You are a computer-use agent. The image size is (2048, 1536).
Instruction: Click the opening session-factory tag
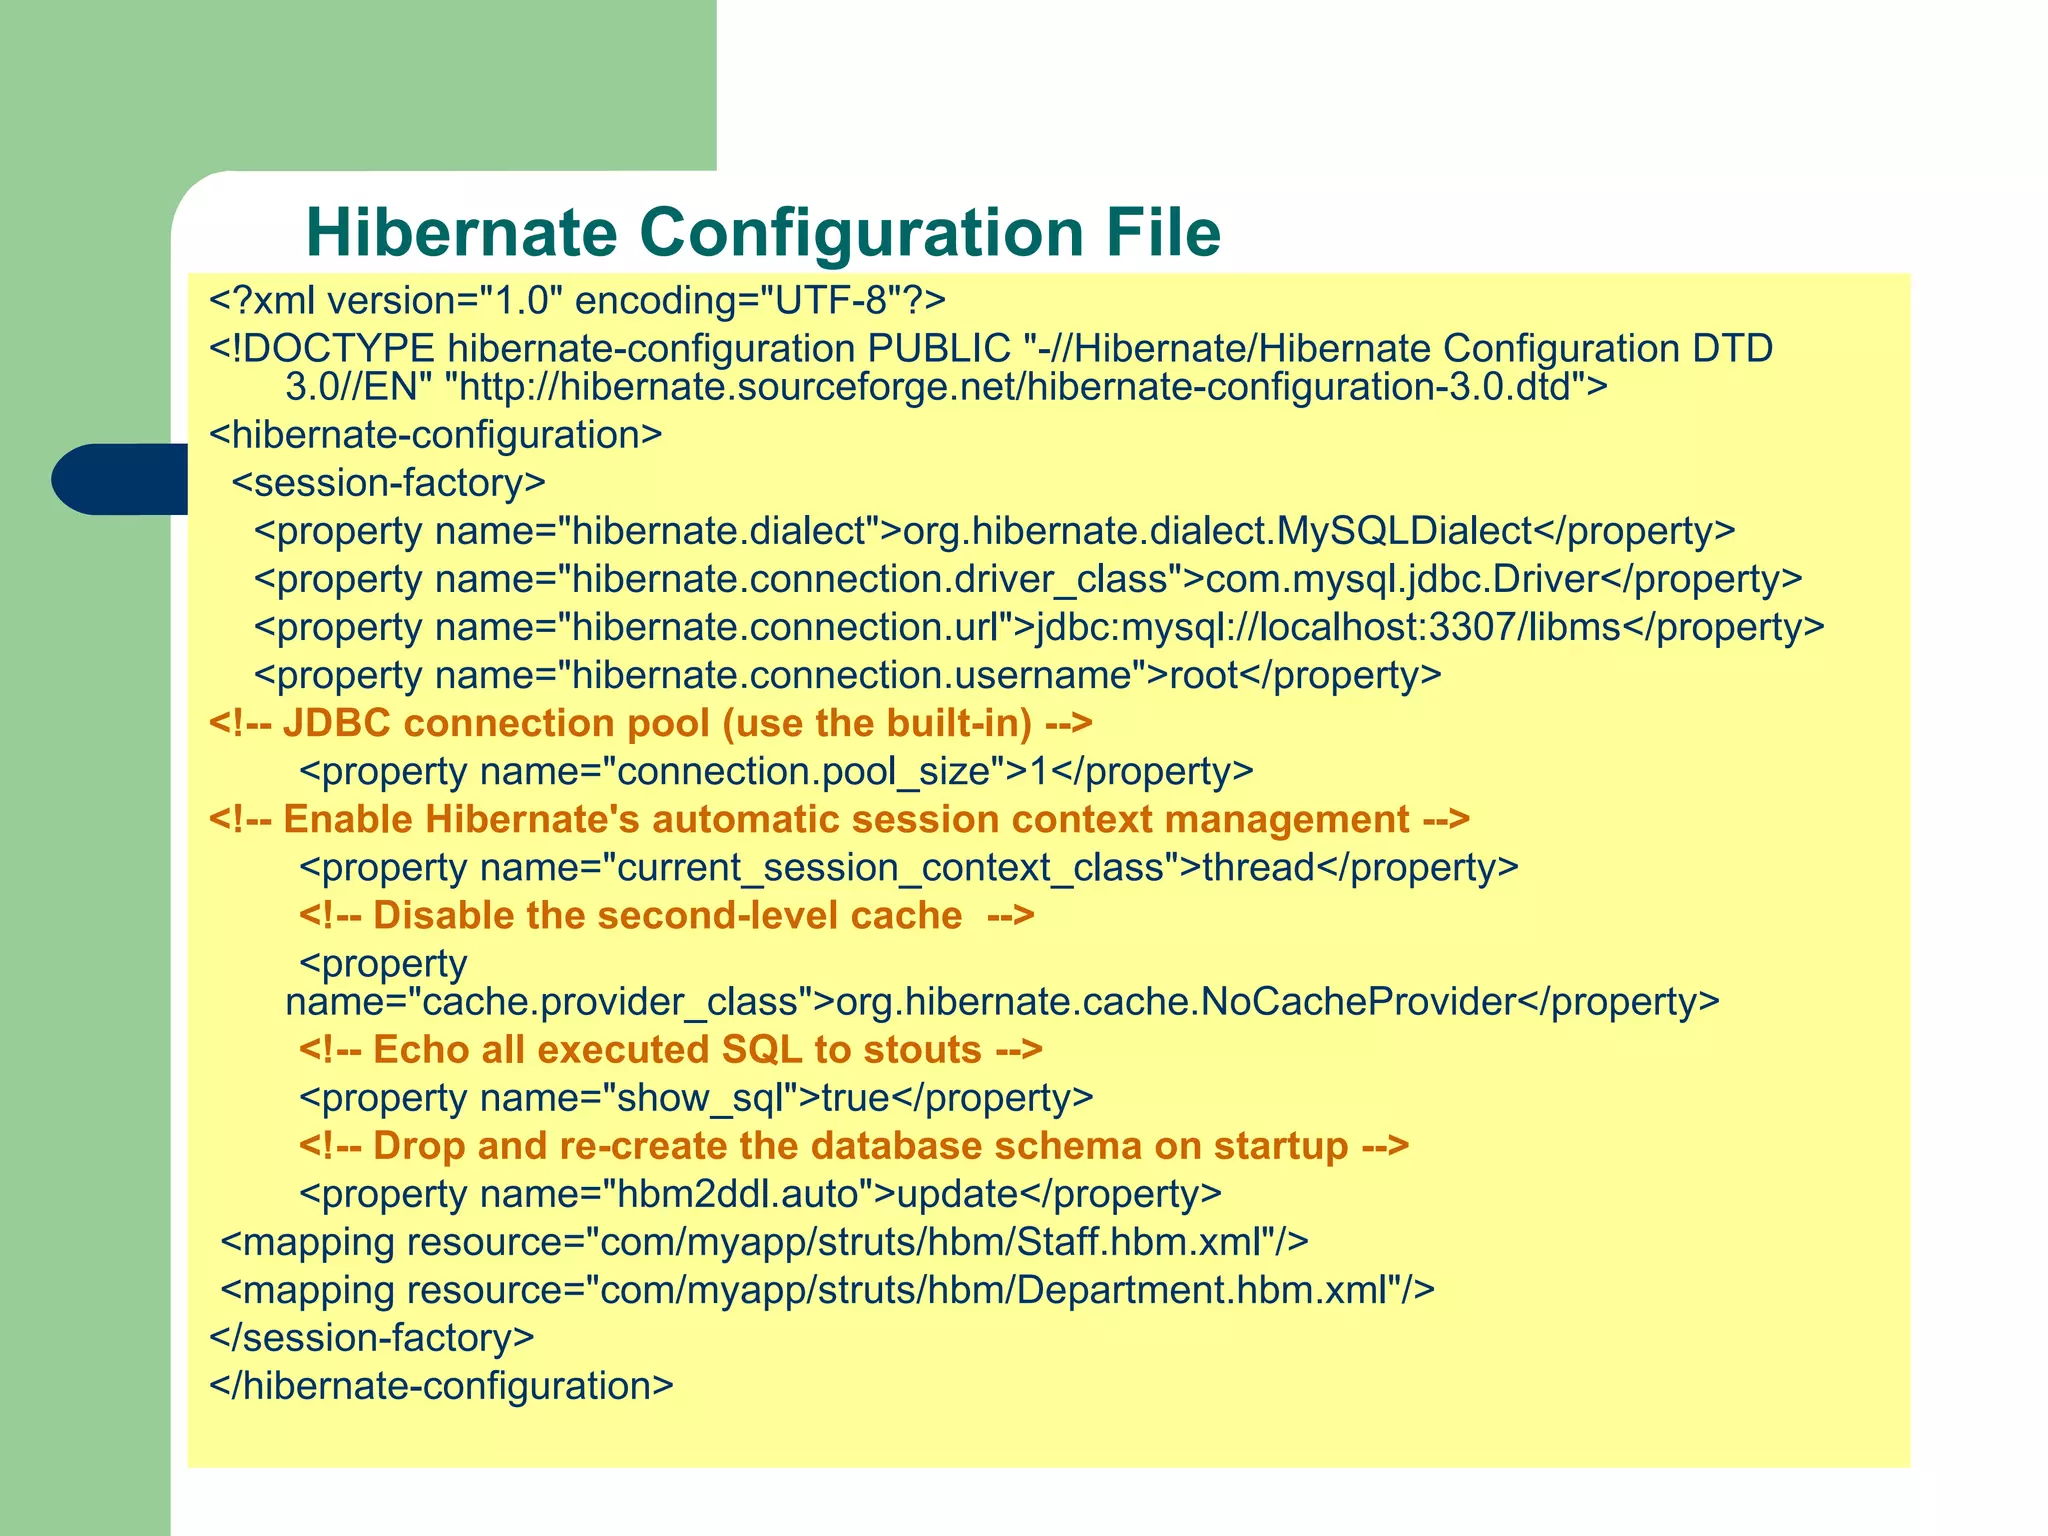(x=389, y=483)
